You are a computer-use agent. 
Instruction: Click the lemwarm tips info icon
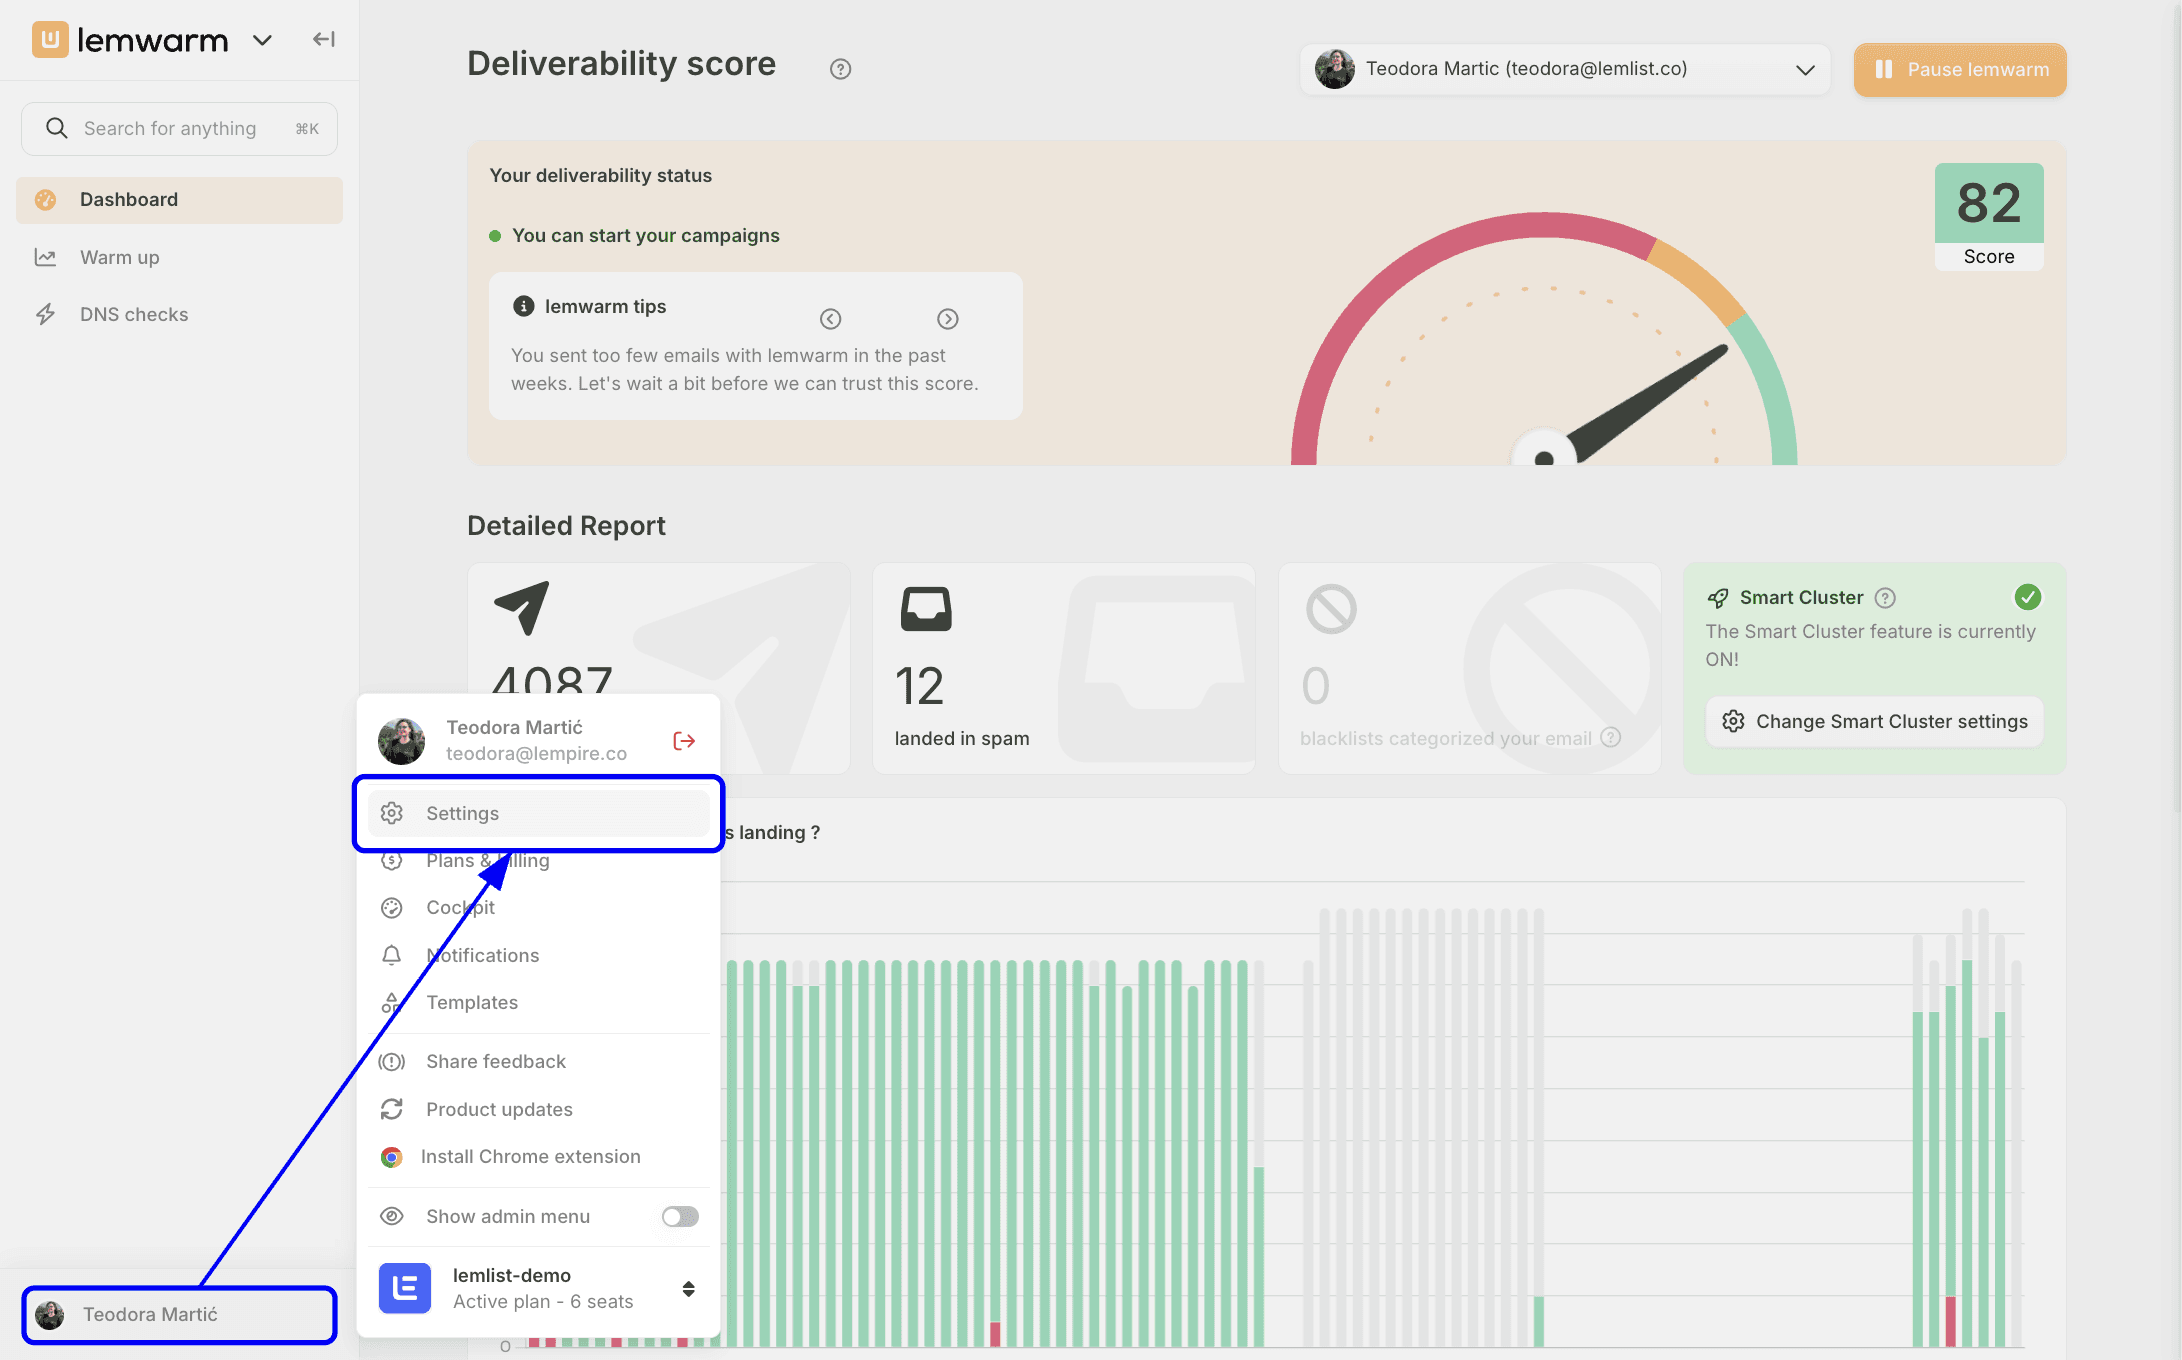tap(523, 306)
